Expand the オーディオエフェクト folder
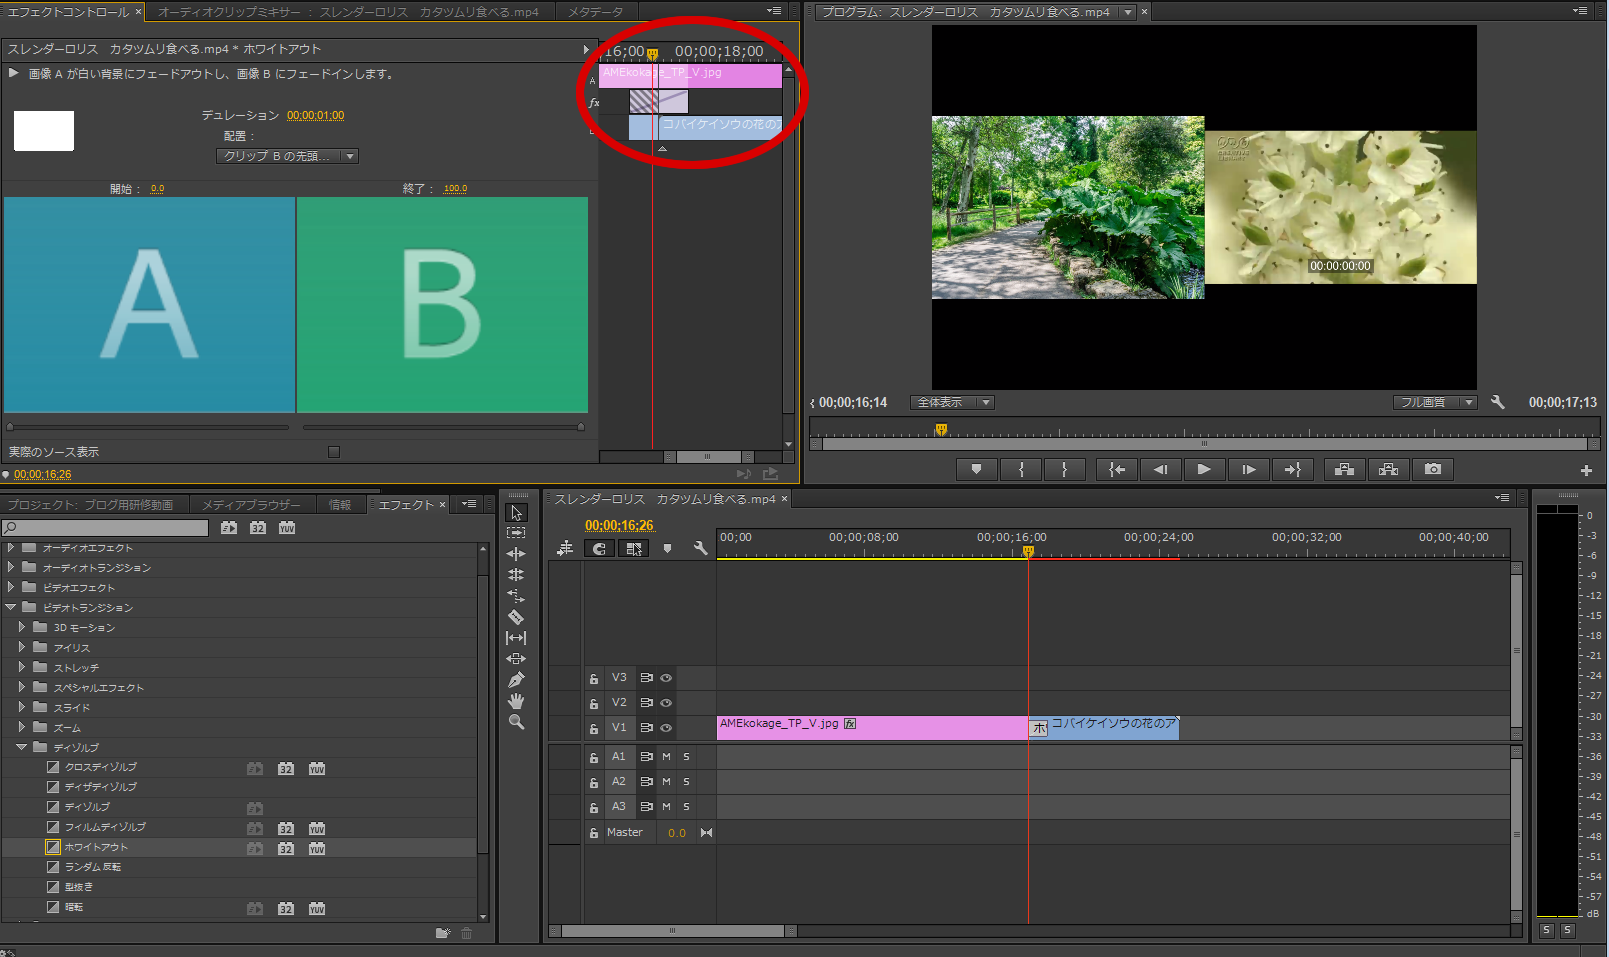1609x957 pixels. [x=11, y=547]
